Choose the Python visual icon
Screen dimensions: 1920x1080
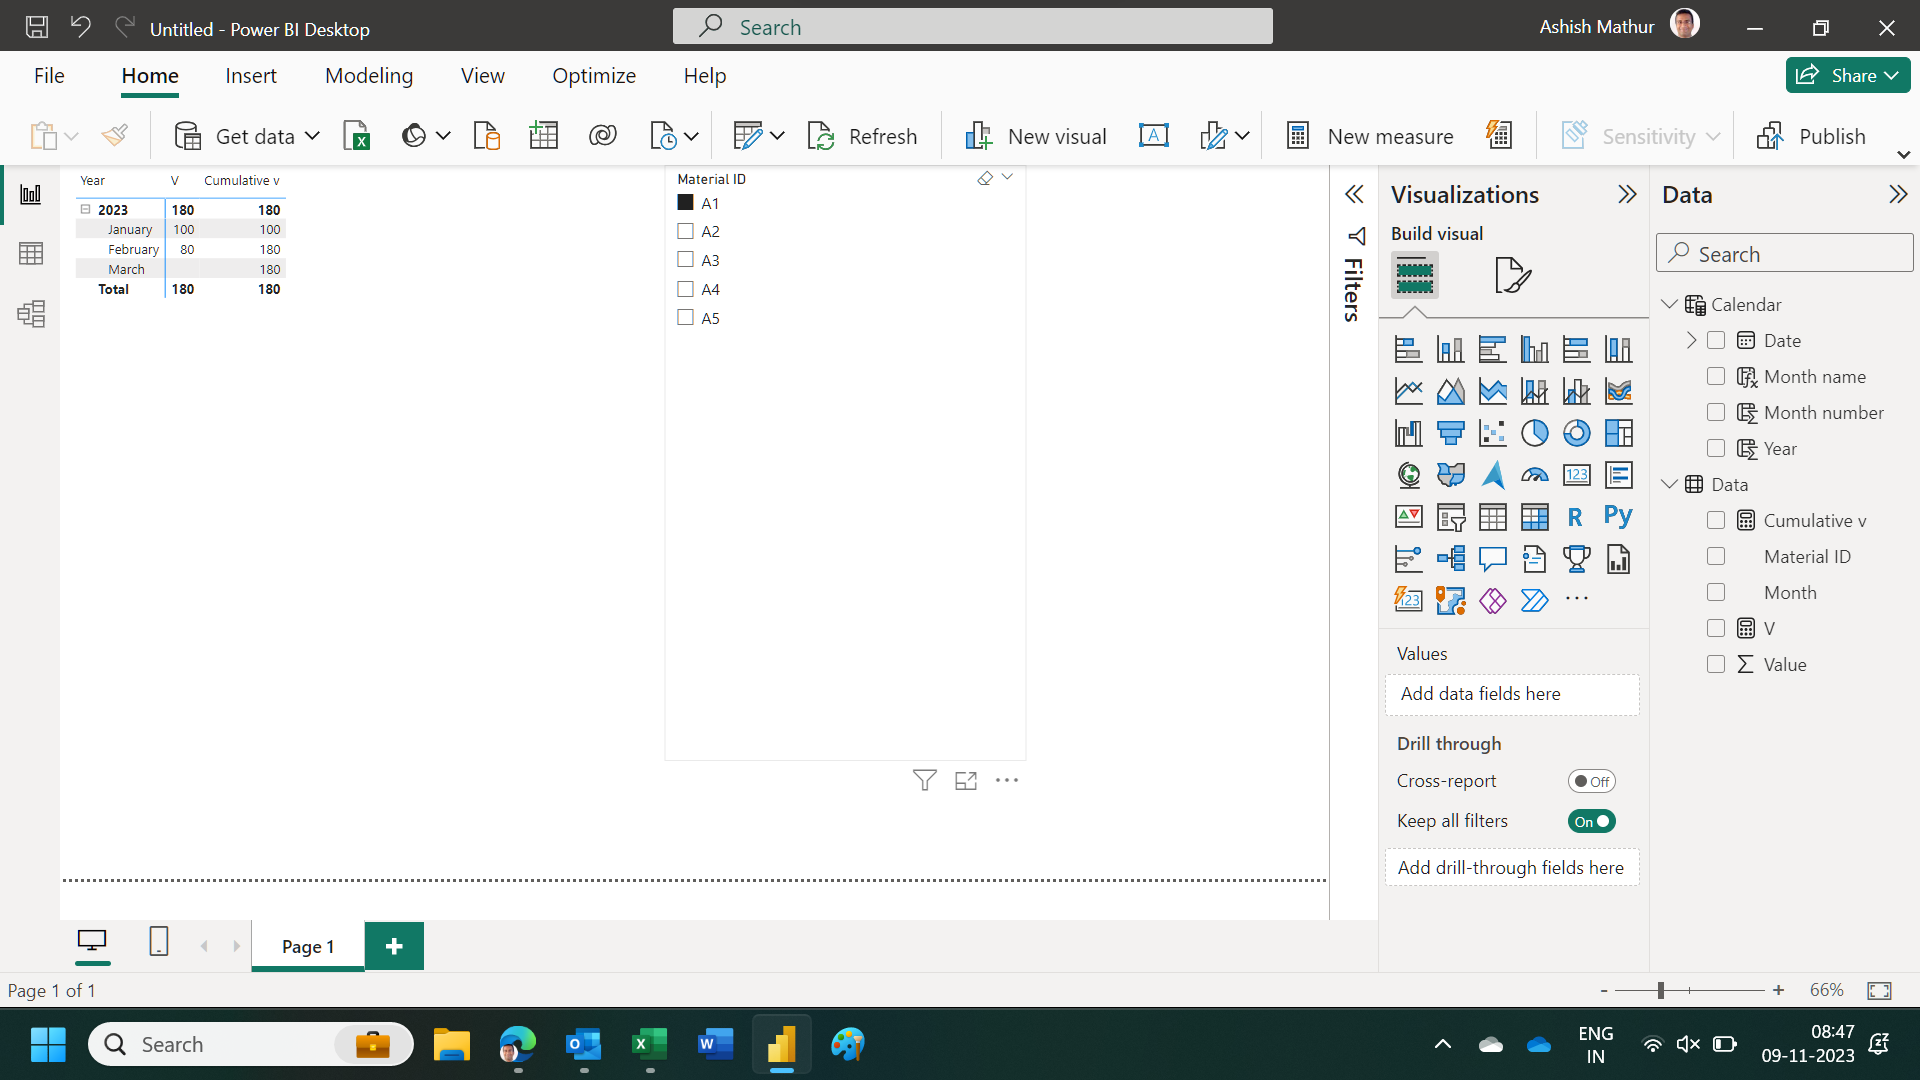click(x=1618, y=516)
